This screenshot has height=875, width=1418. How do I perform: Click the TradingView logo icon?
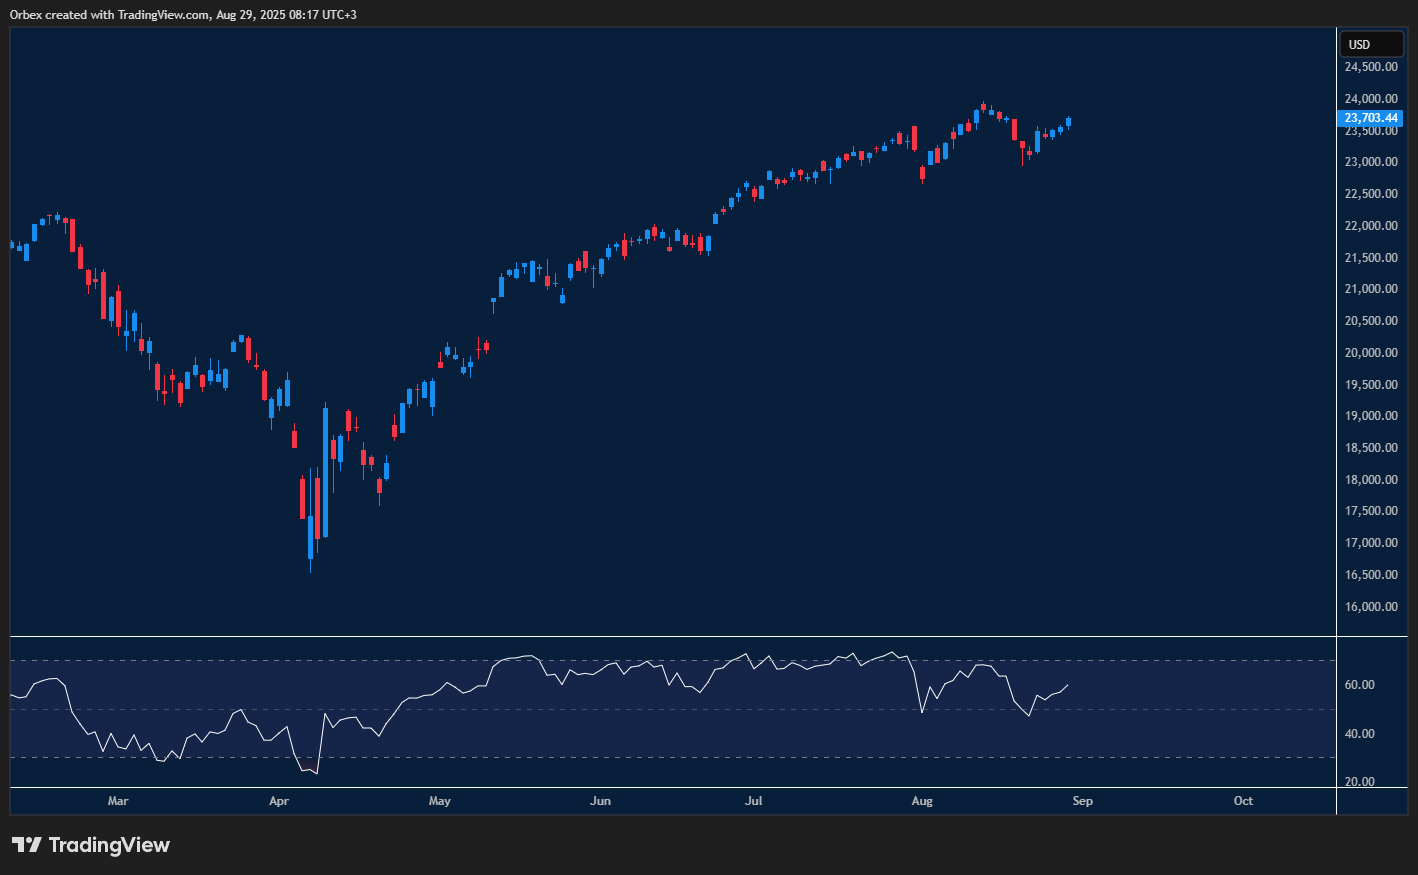point(27,845)
